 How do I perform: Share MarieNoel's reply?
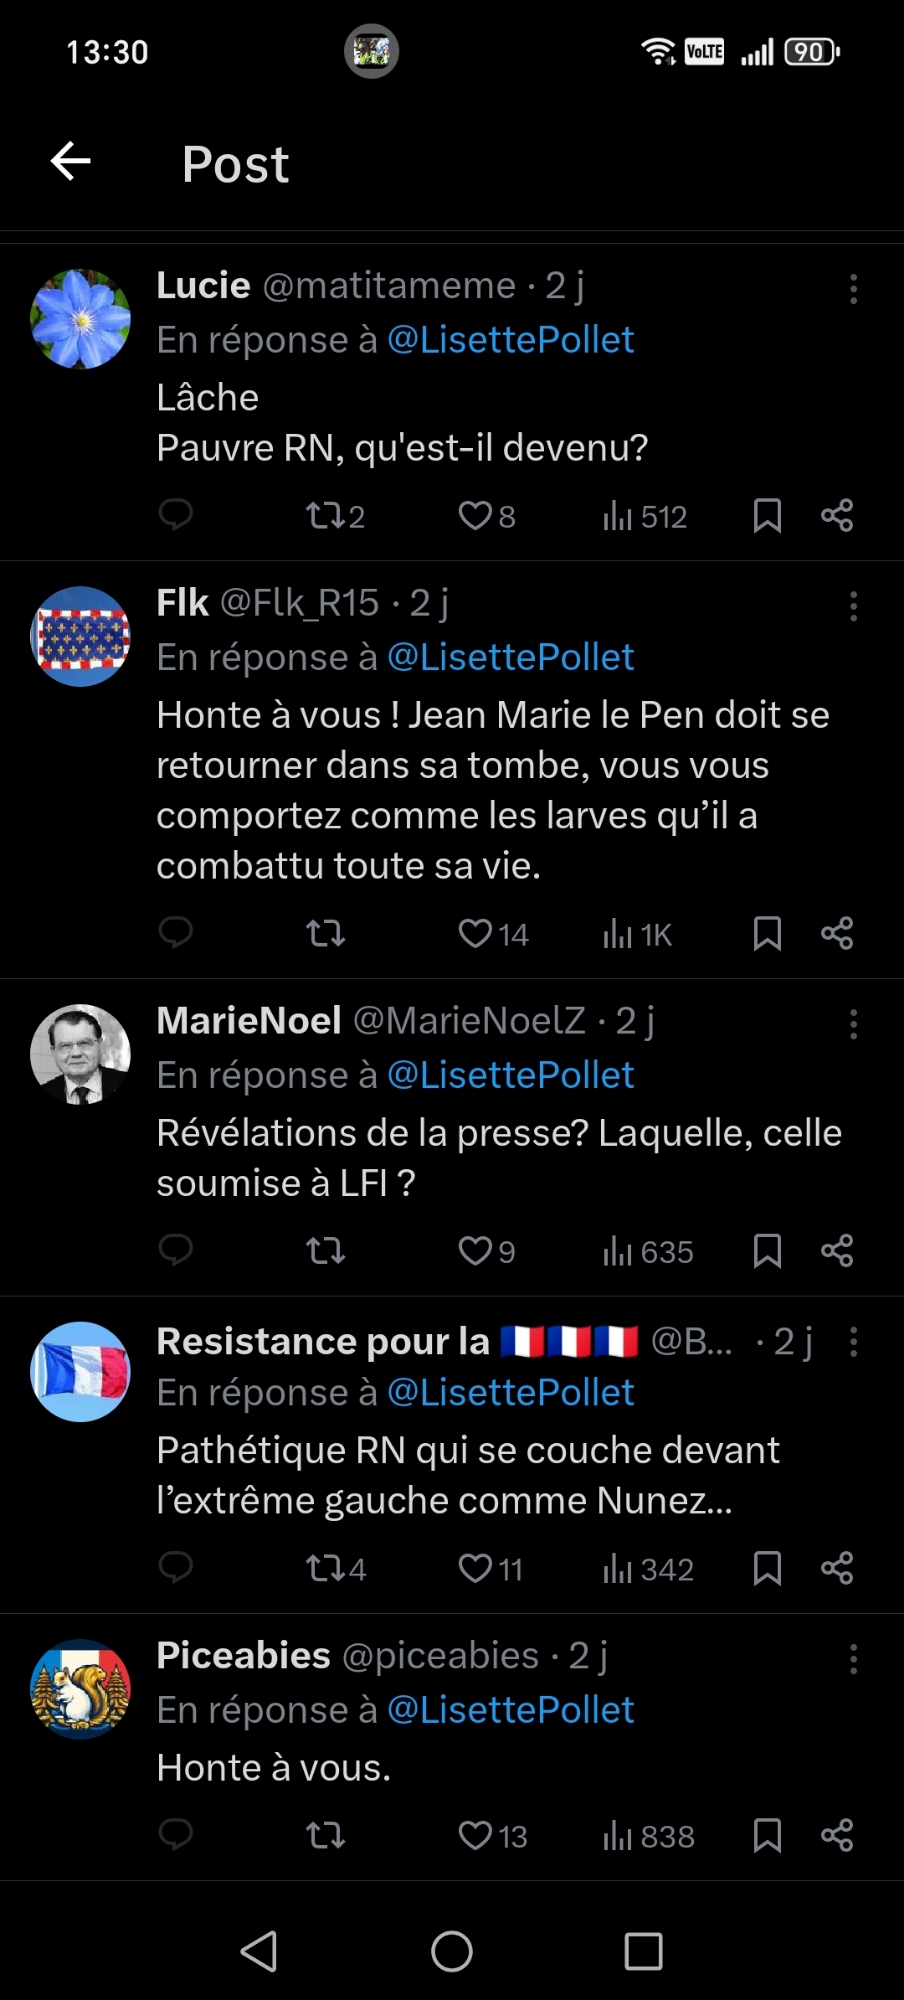tap(837, 1251)
